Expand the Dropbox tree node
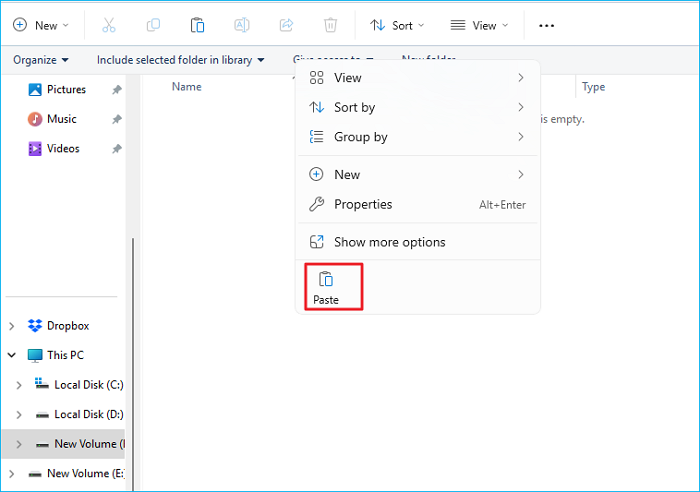 (x=12, y=326)
